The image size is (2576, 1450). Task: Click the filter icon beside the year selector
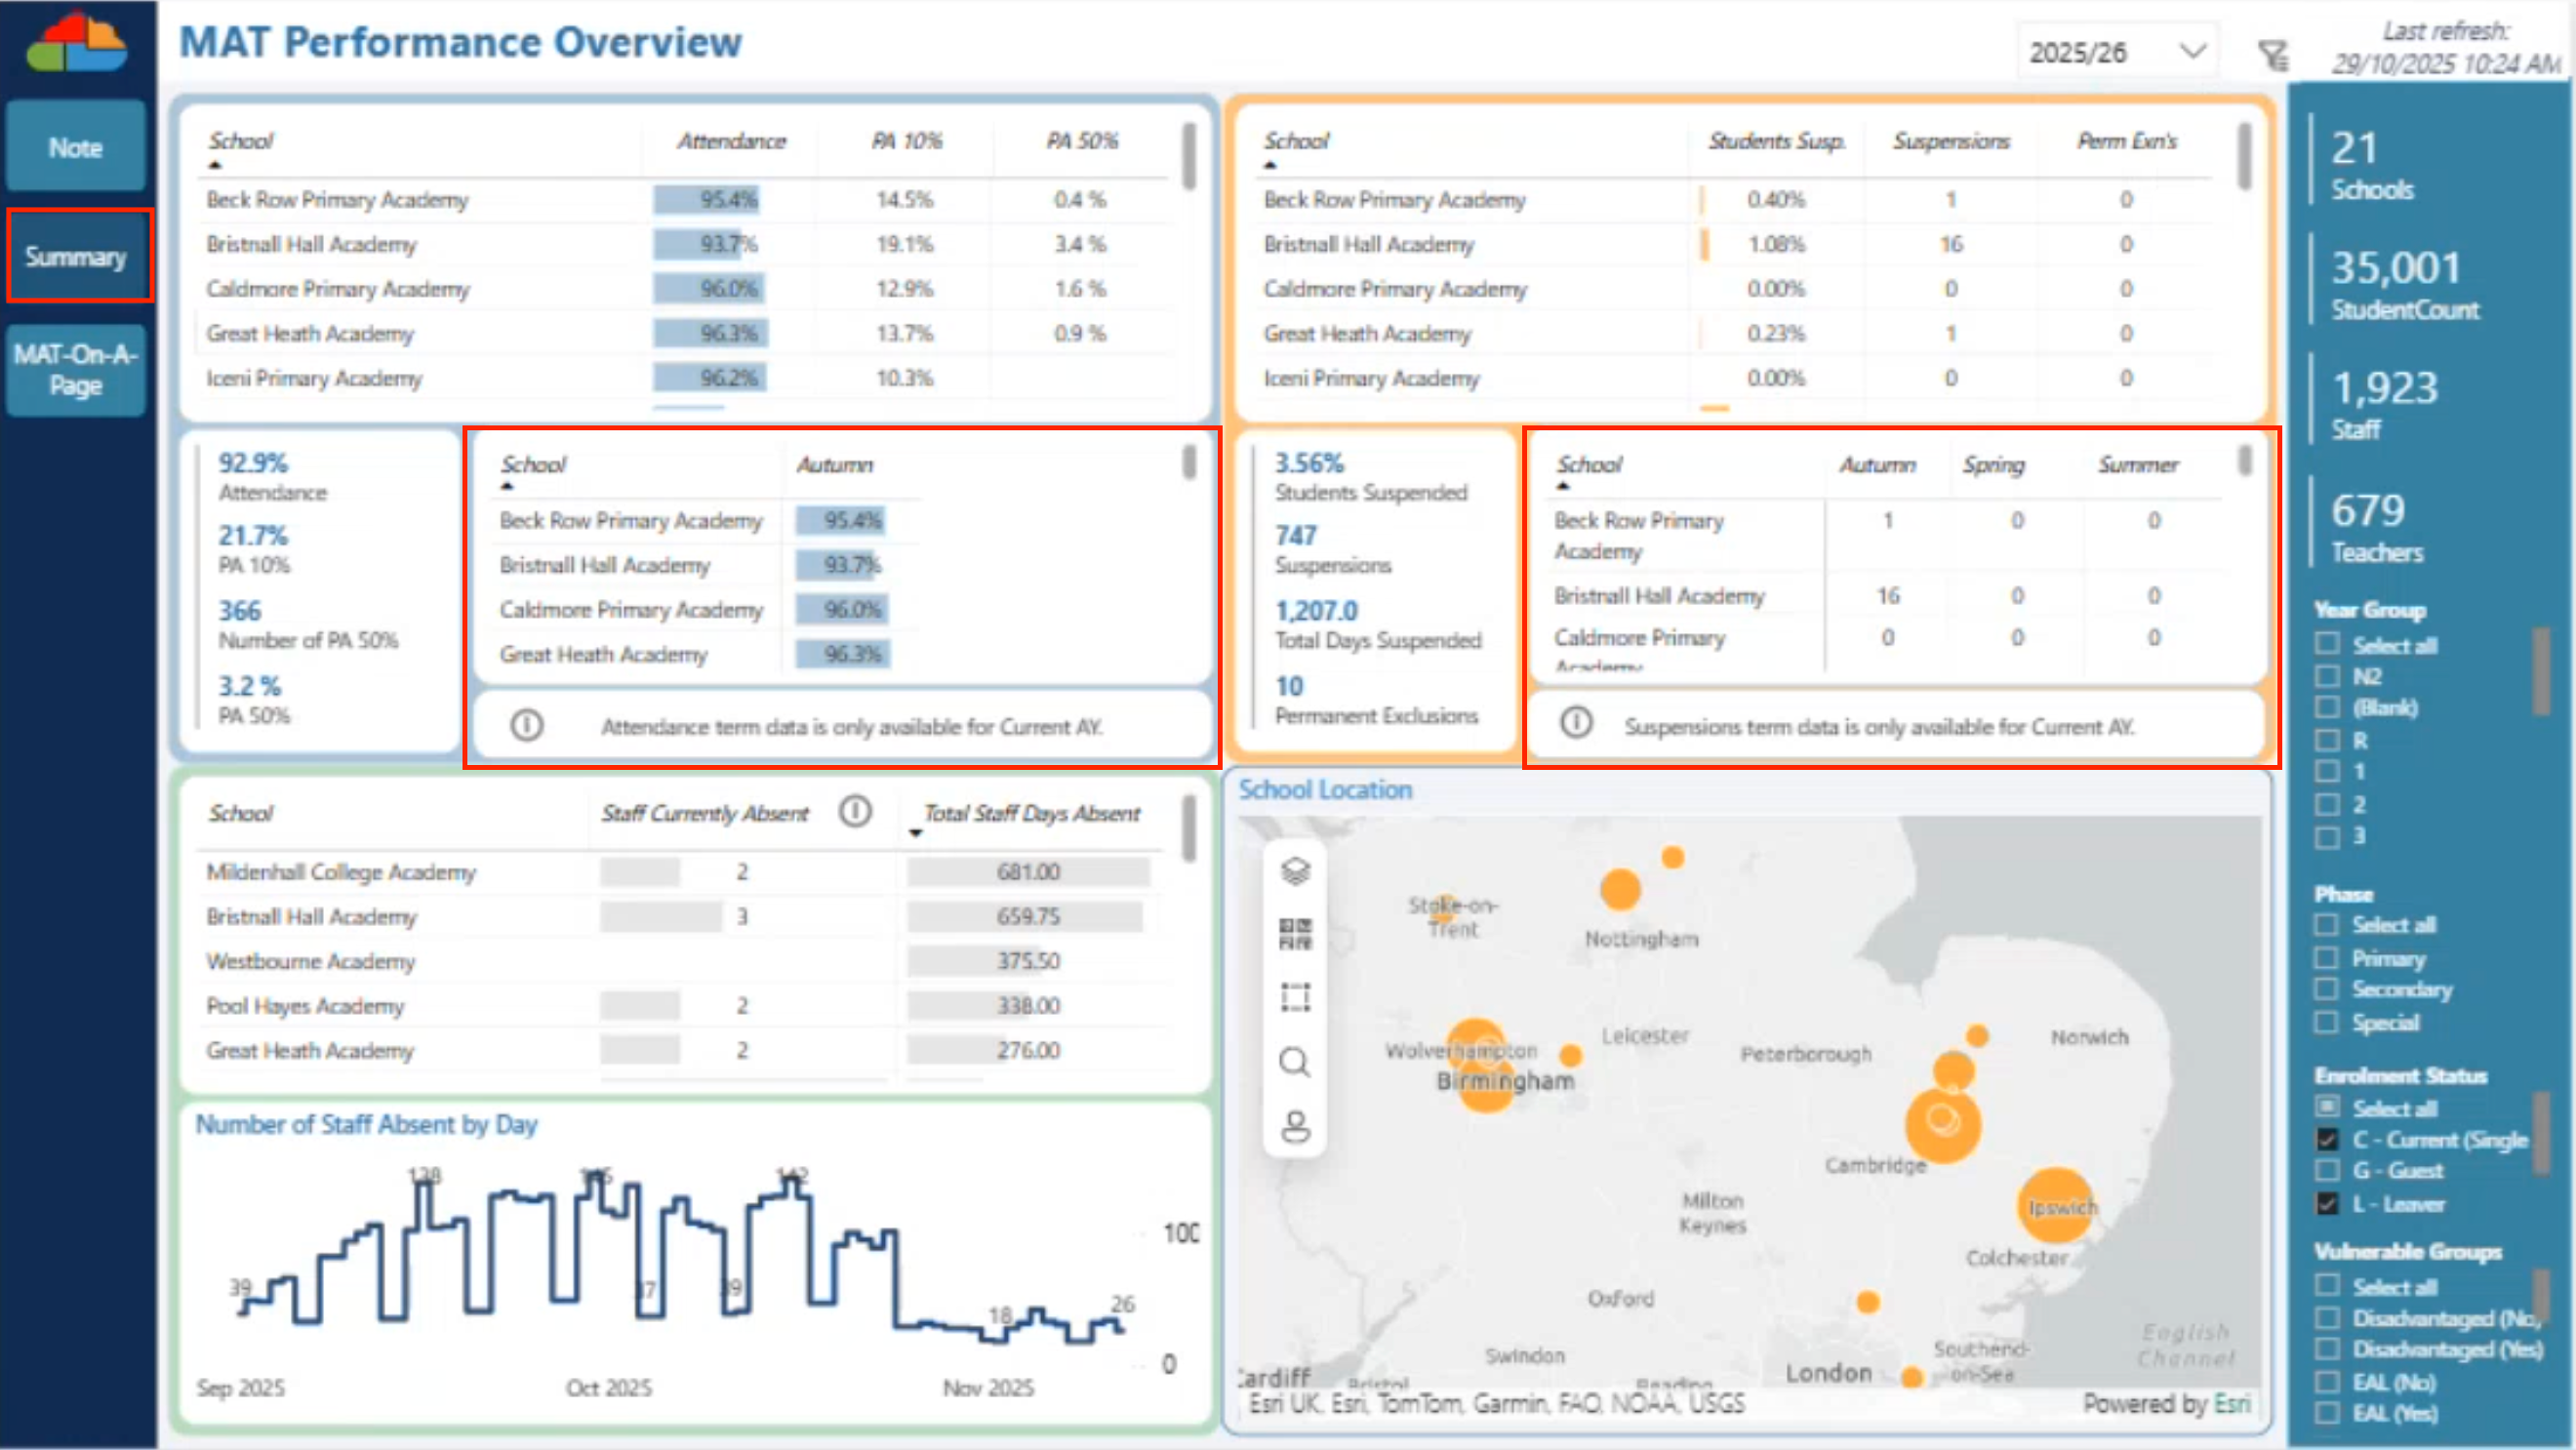(2274, 55)
